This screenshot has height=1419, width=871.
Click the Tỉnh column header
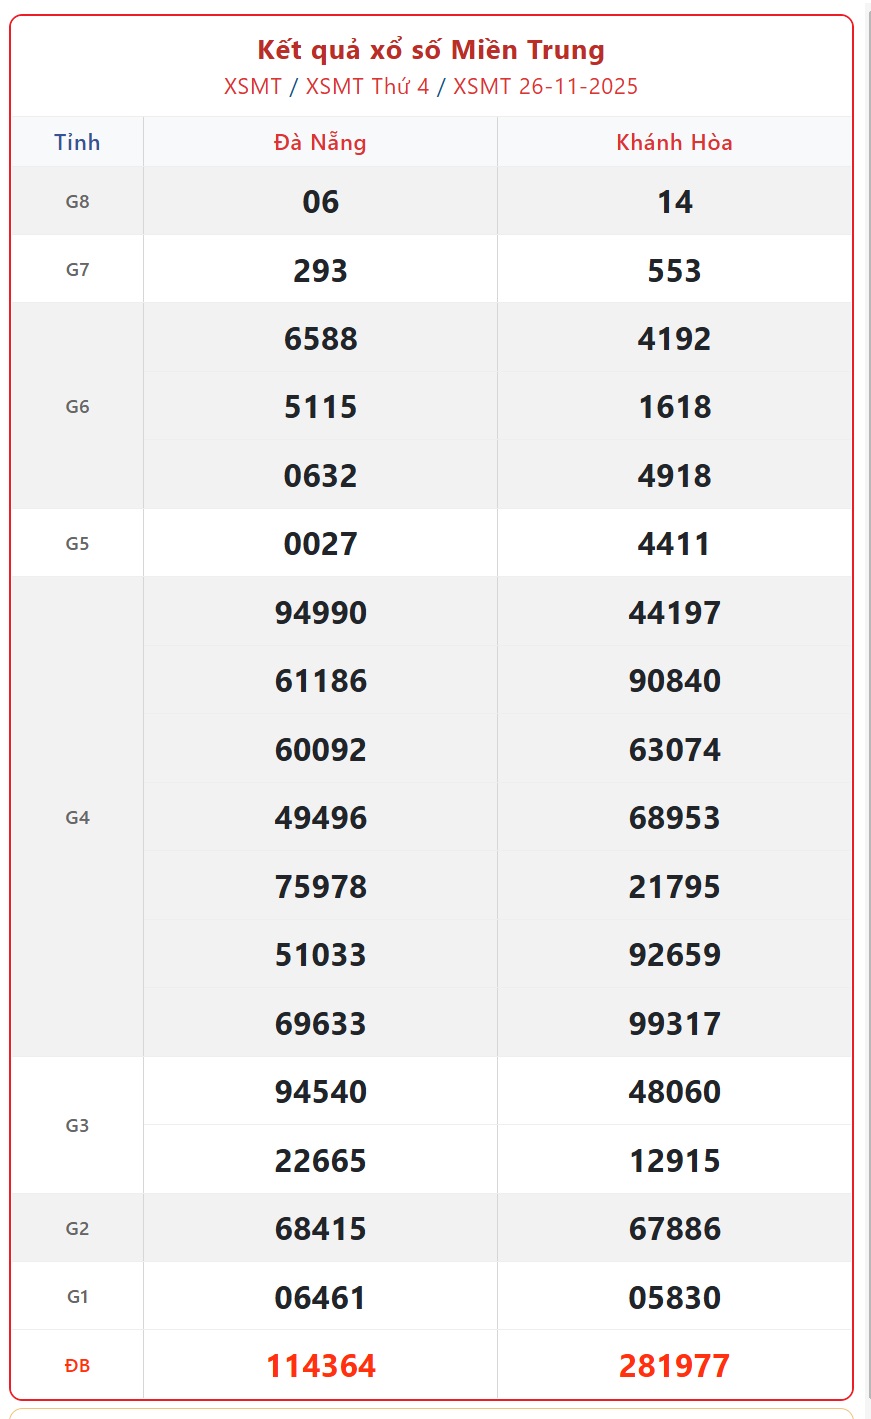tap(77, 142)
